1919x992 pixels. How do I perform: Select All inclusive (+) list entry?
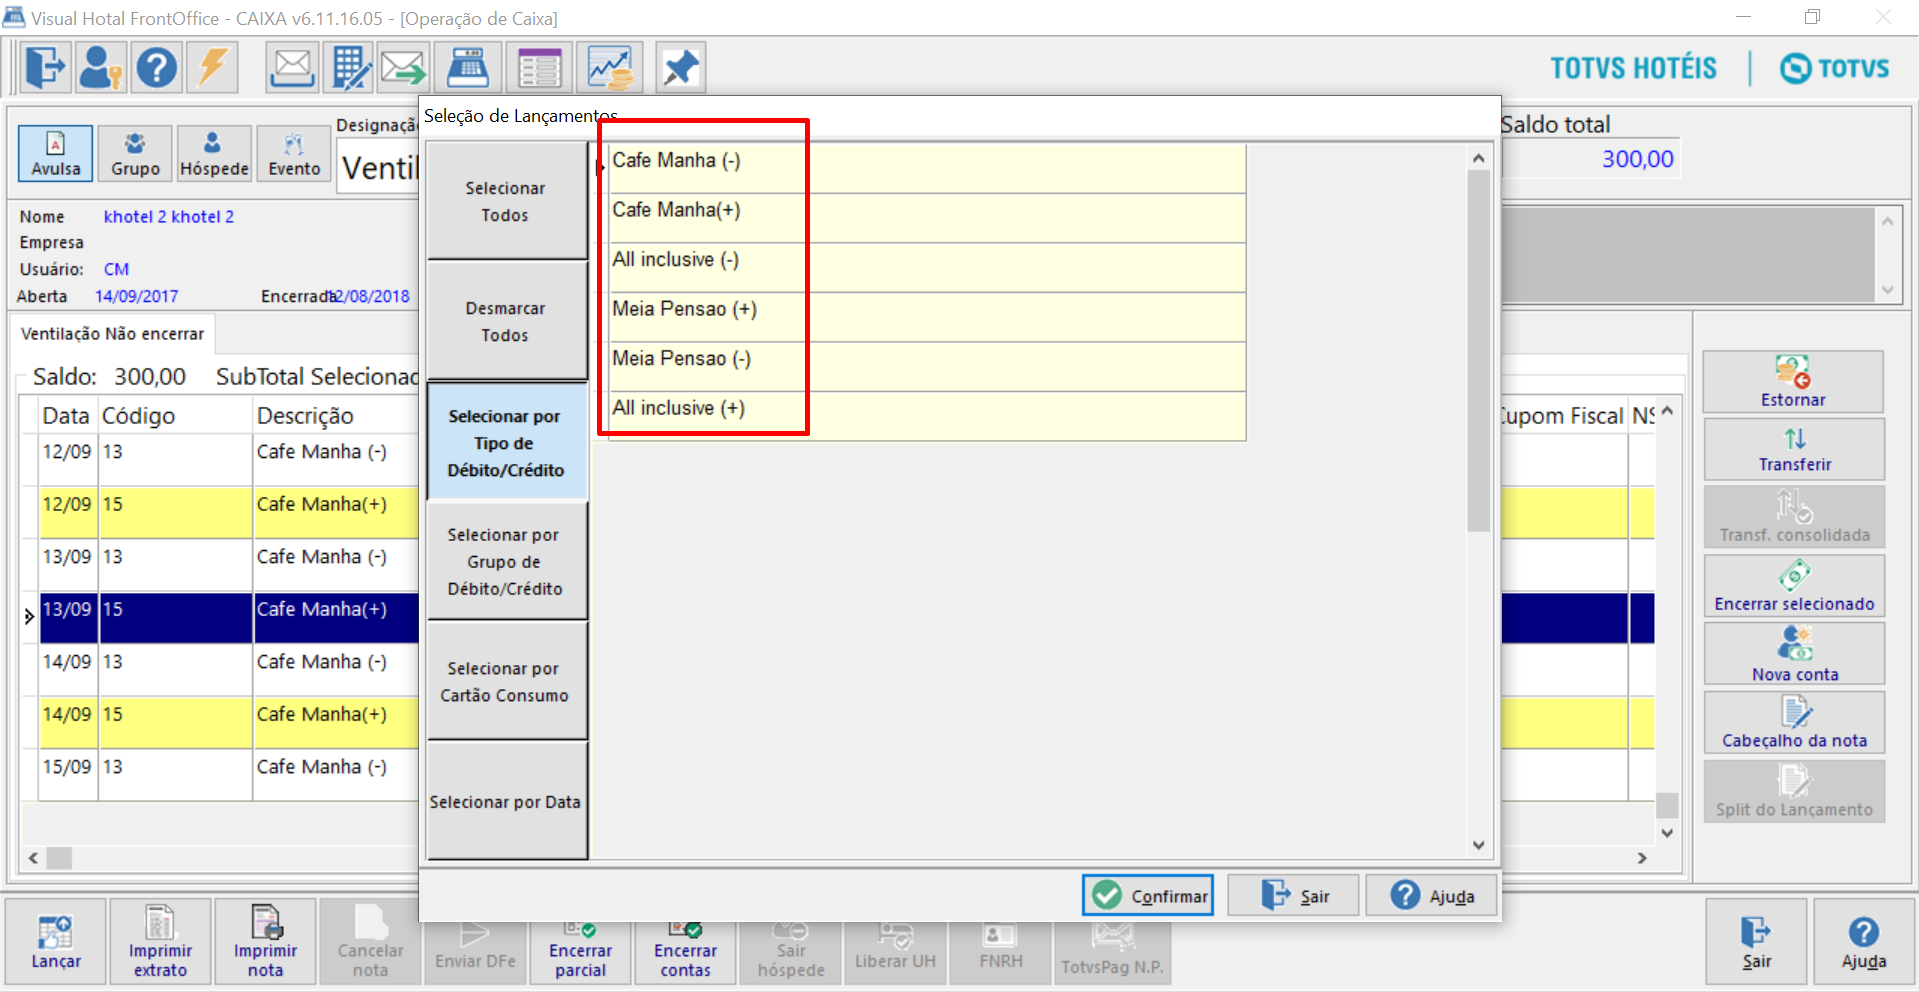tap(927, 416)
